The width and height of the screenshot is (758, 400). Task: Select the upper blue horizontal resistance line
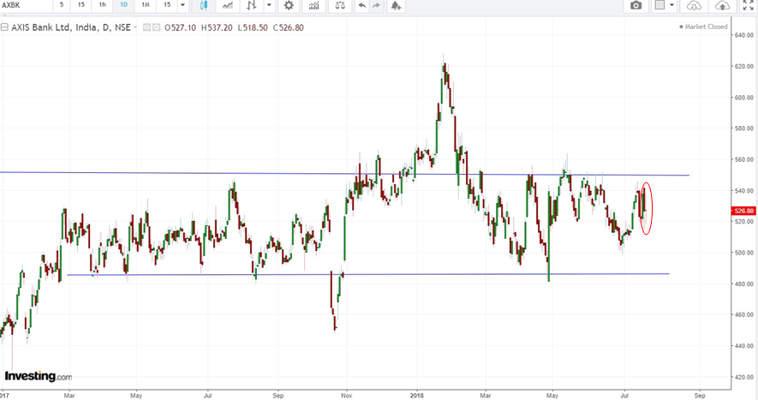(x=344, y=174)
